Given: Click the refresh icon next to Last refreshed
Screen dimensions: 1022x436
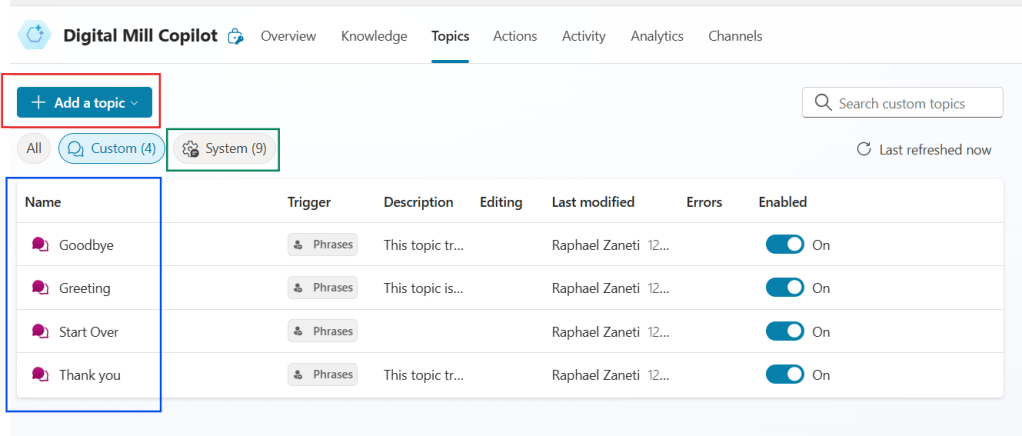Looking at the screenshot, I should point(864,149).
